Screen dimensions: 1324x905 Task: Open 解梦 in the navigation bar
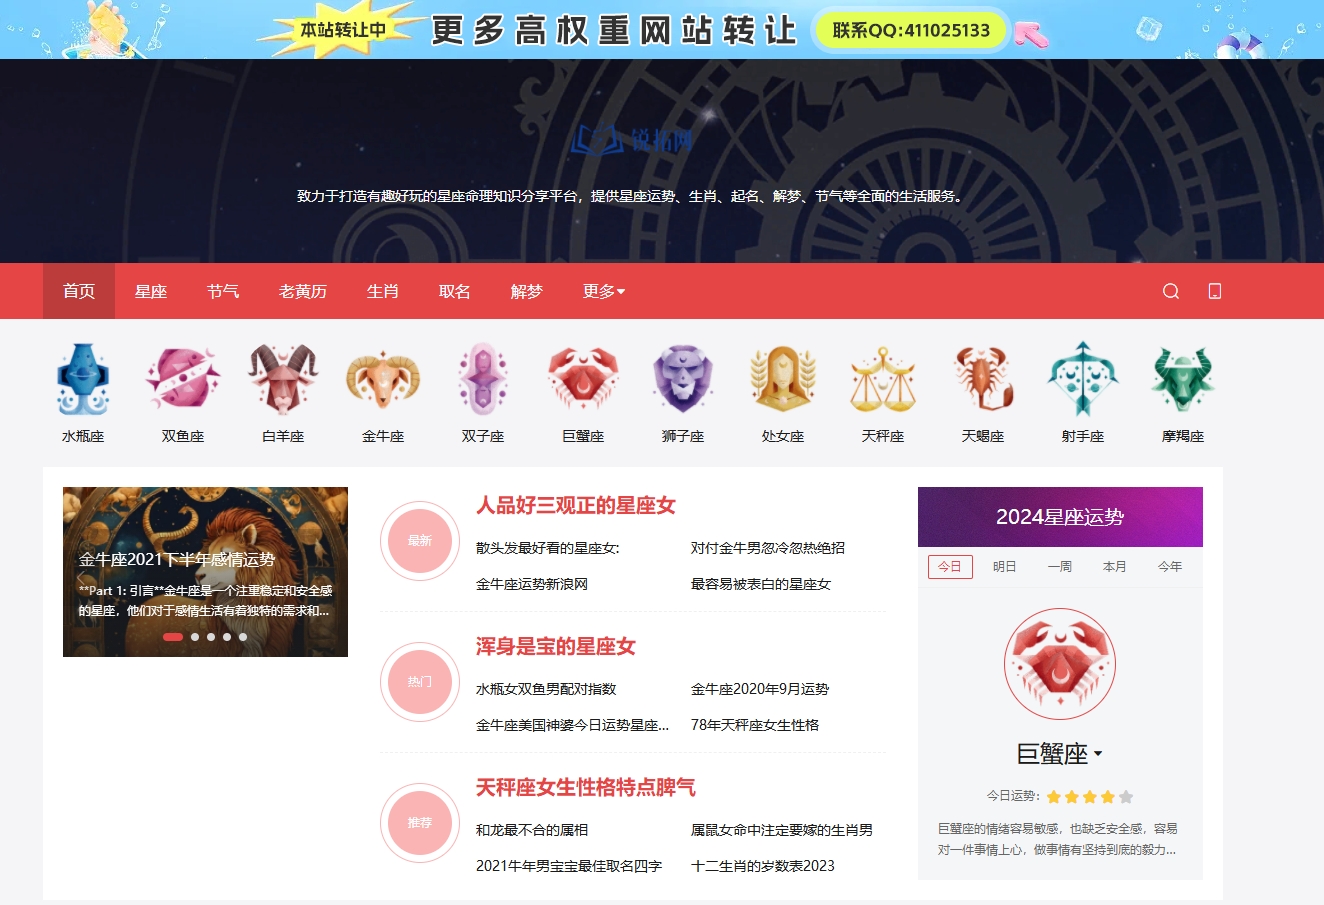pos(527,291)
